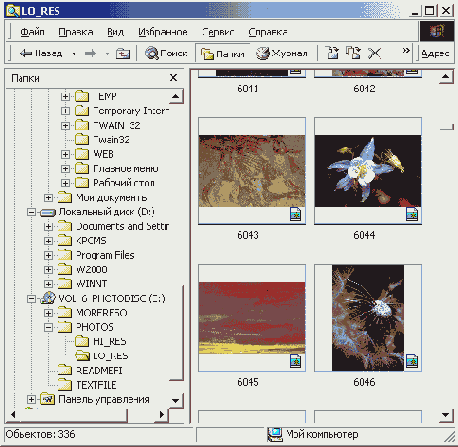458x447 pixels.
Task: Collapse Local disk (D:) tree node
Action: tap(31, 212)
